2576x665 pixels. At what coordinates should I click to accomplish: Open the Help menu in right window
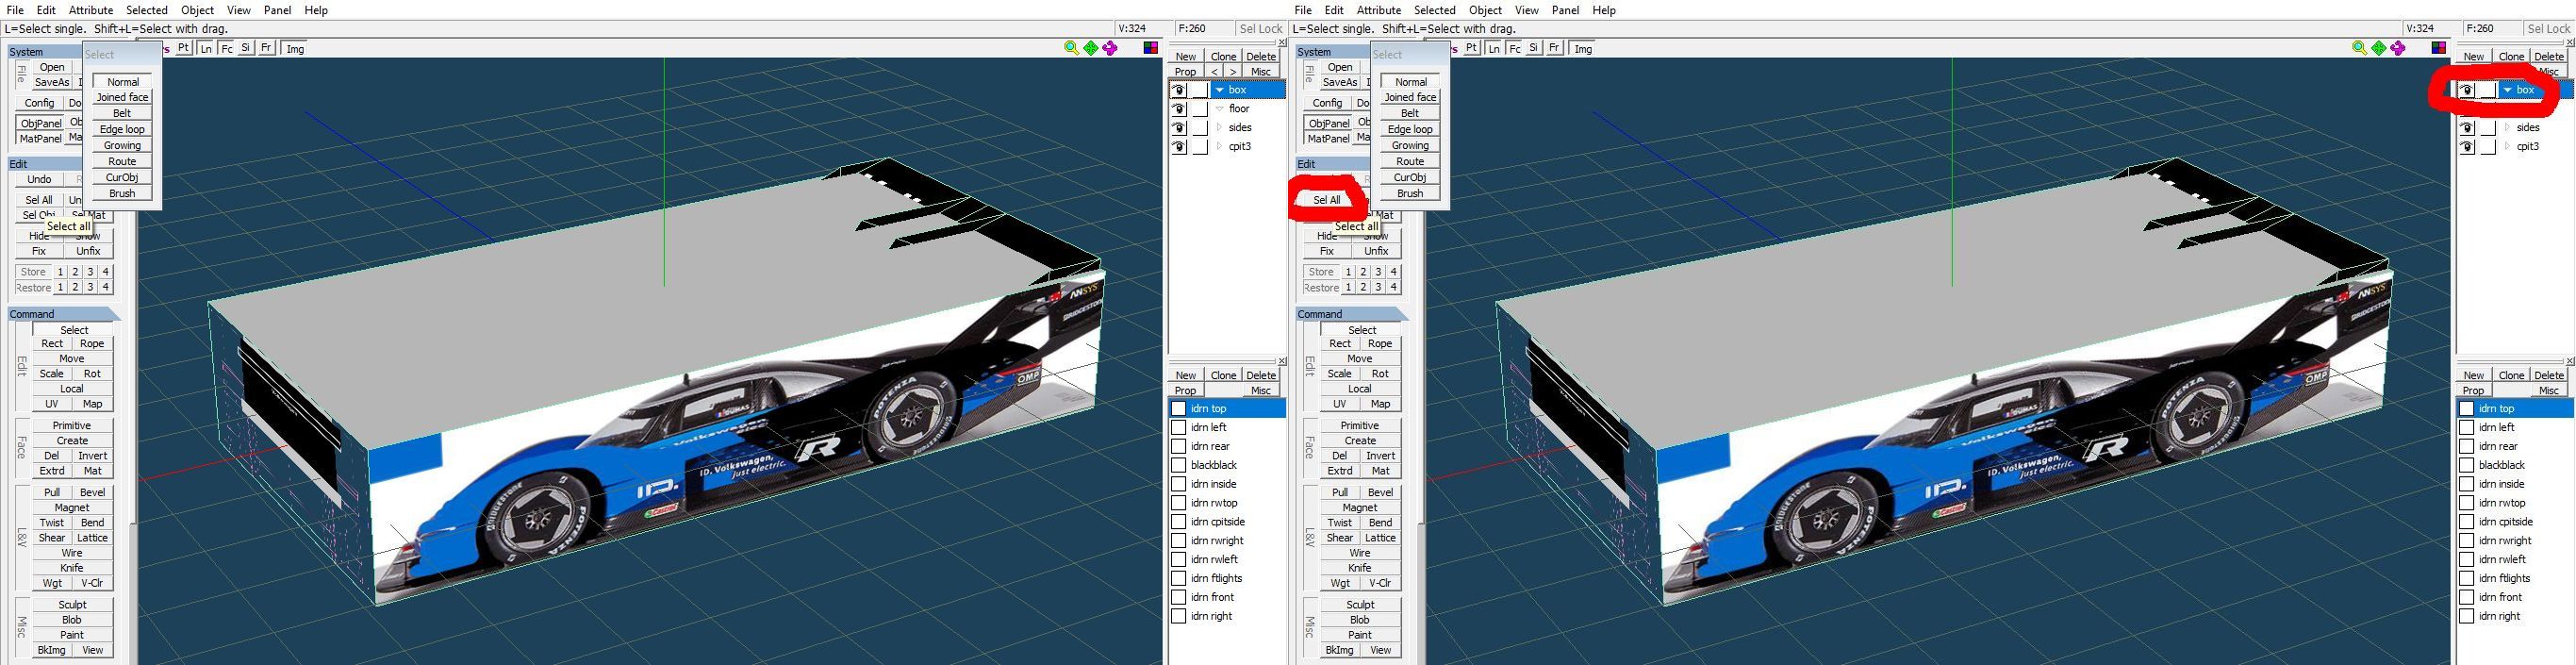(1604, 10)
